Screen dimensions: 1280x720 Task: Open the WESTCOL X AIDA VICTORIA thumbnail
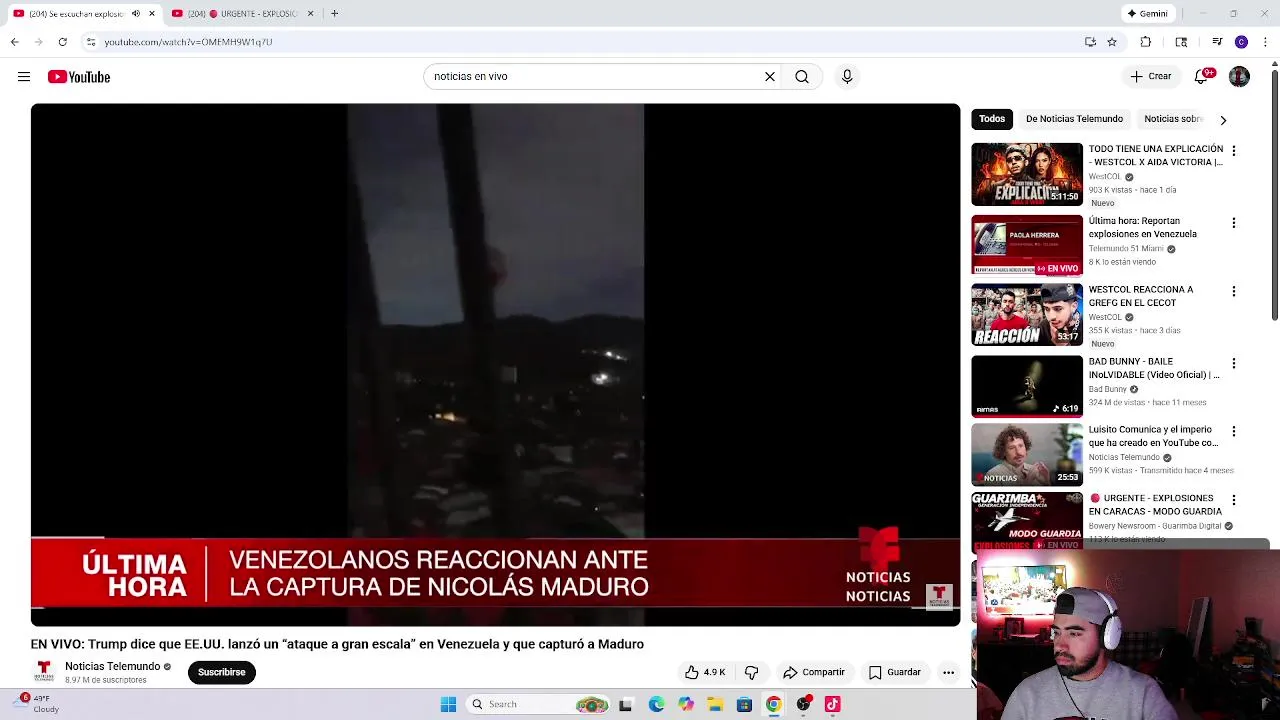coord(1027,174)
